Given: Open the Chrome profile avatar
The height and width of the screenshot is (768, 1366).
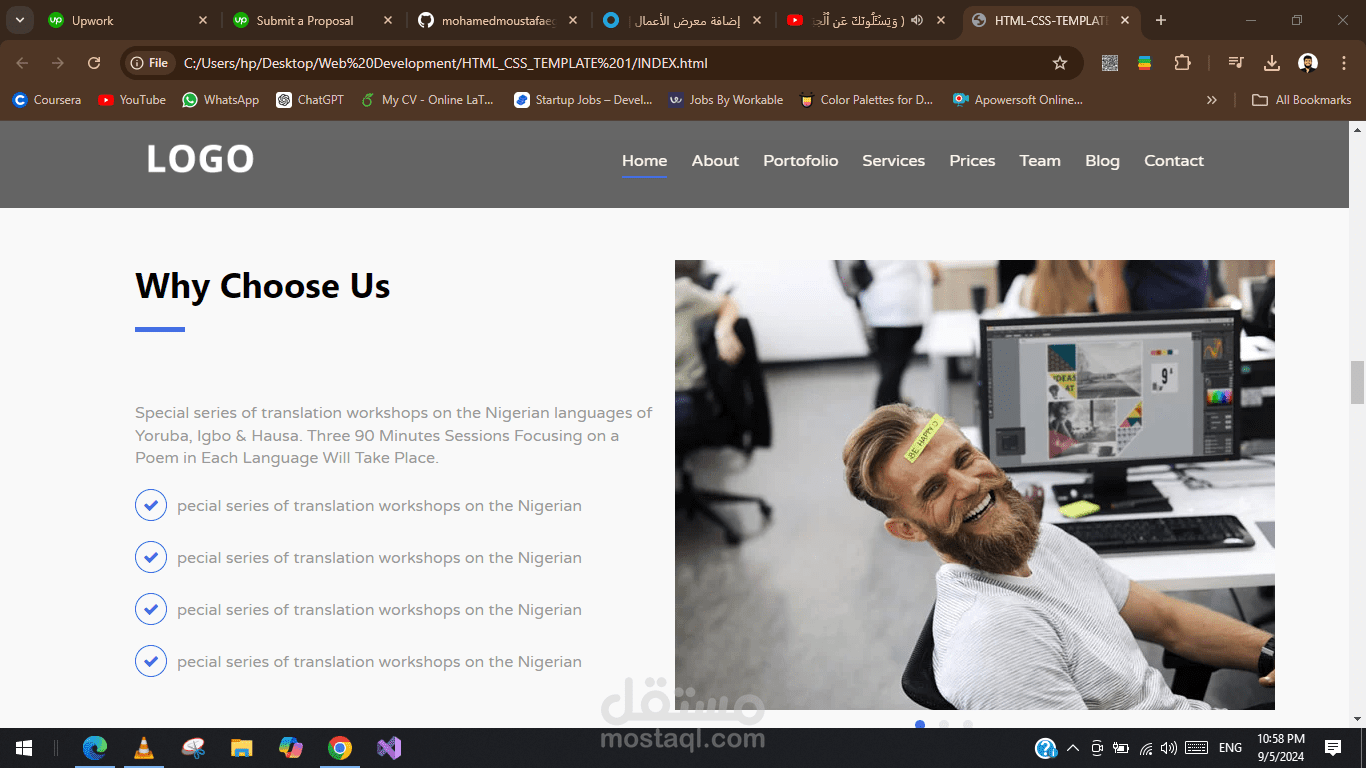Looking at the screenshot, I should [1308, 63].
